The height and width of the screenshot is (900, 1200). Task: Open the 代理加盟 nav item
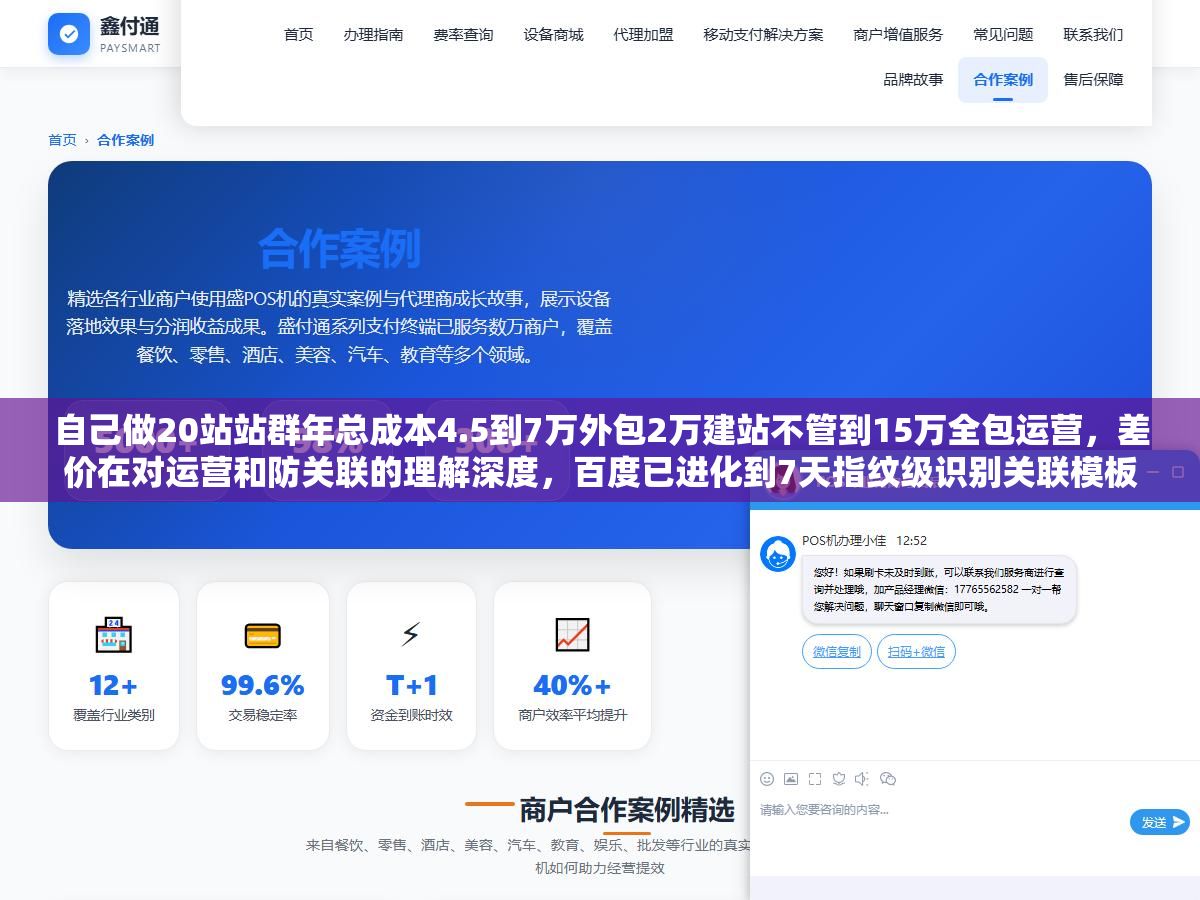coord(643,34)
